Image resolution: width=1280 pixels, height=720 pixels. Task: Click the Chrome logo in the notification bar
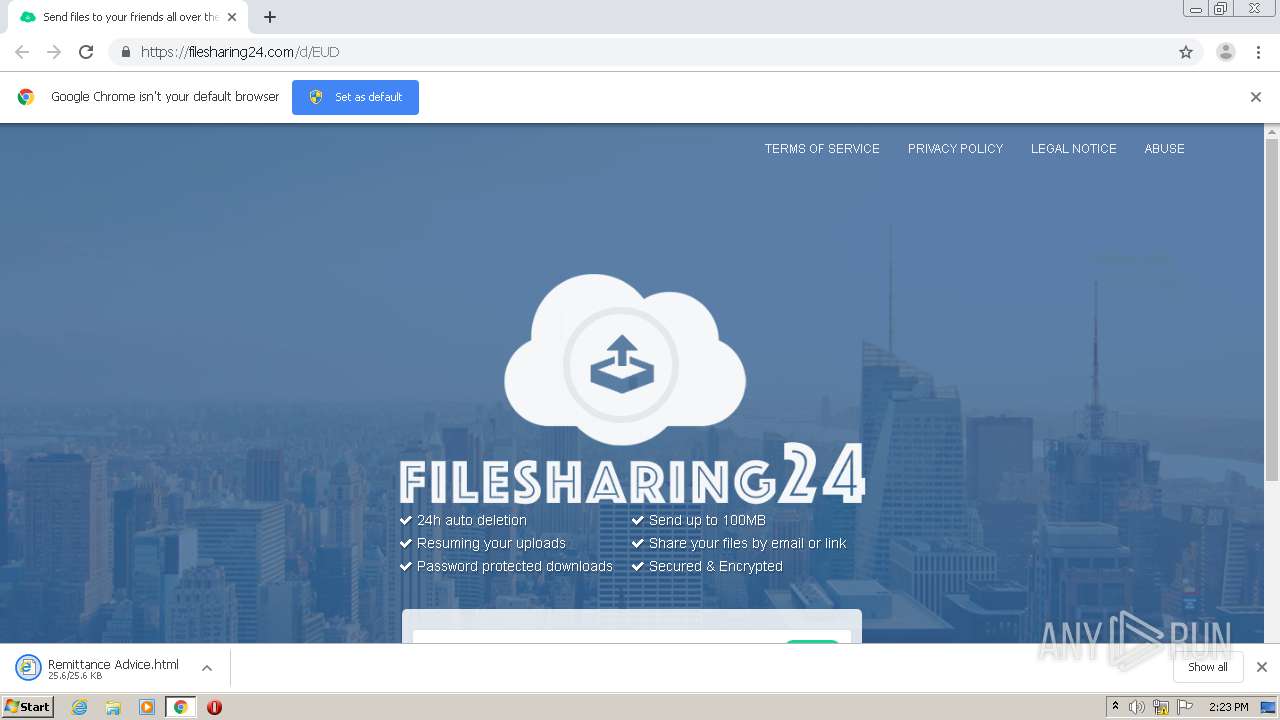(x=26, y=97)
